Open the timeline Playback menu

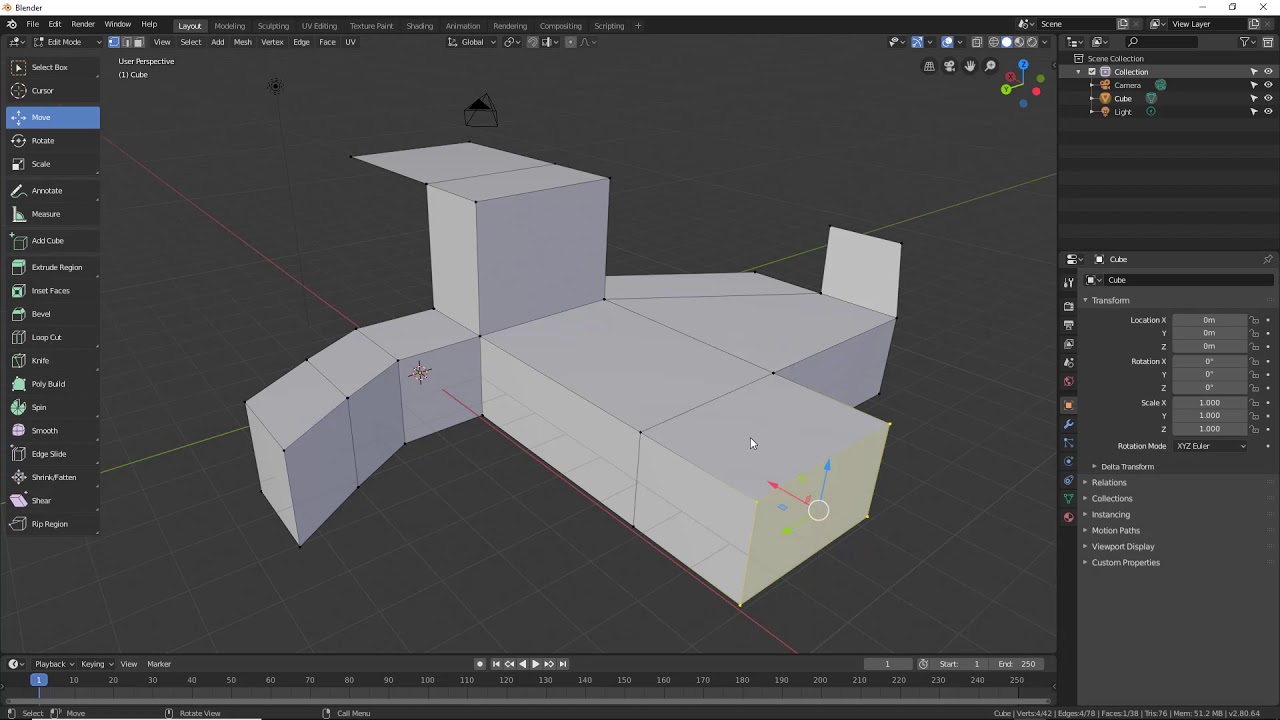tap(53, 664)
